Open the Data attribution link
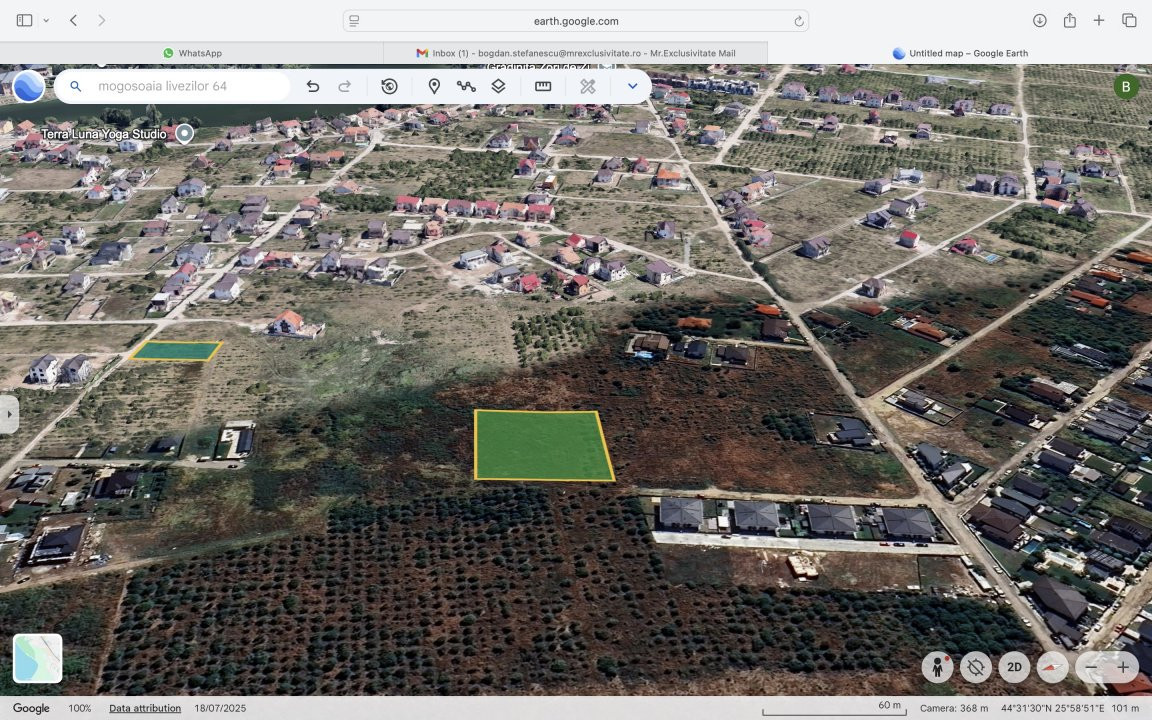The width and height of the screenshot is (1152, 720). 145,708
